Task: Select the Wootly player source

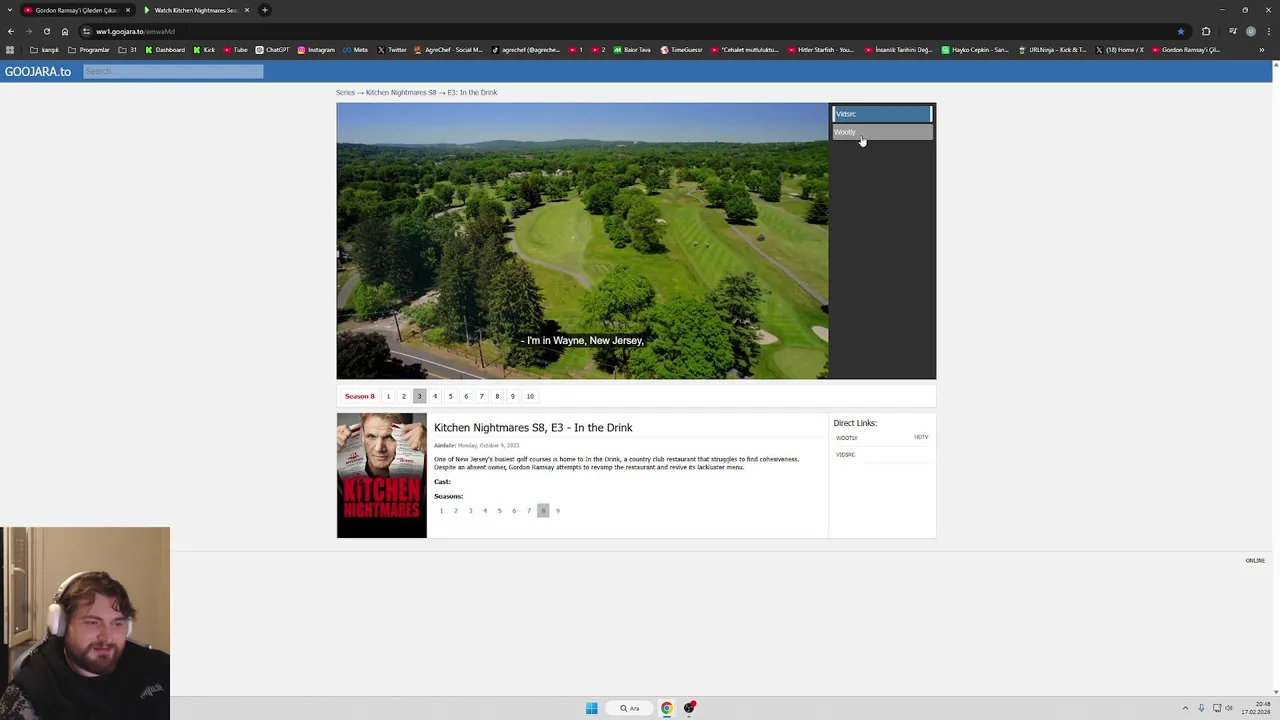Action: coord(882,132)
